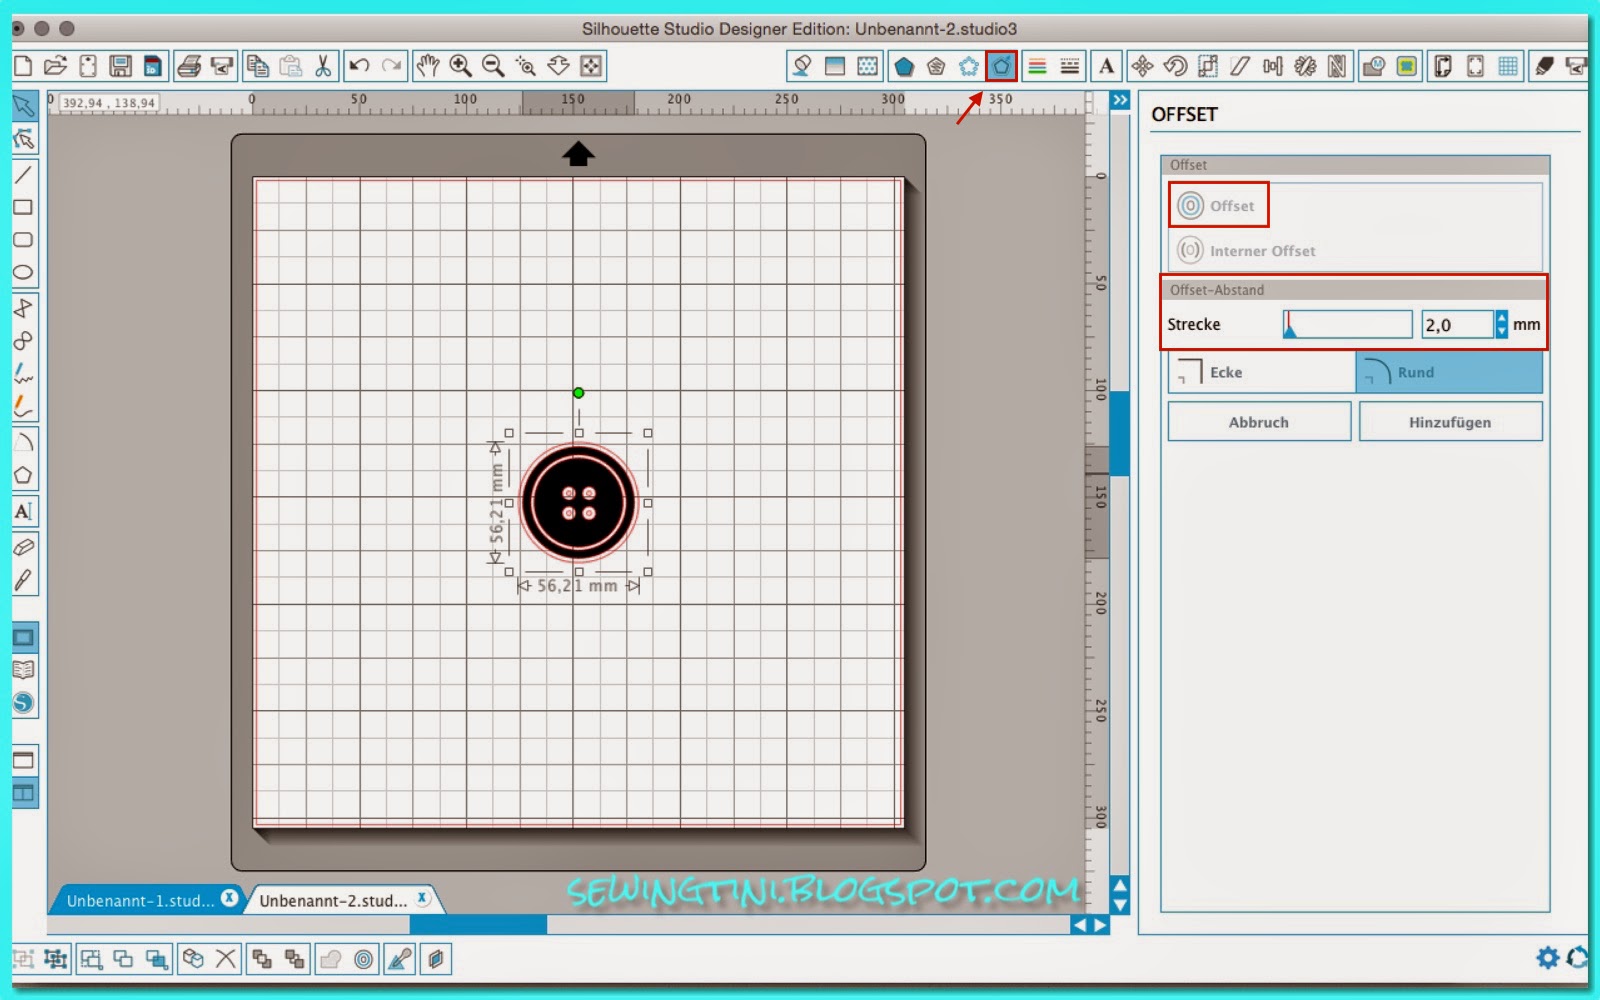The height and width of the screenshot is (1000, 1600).
Task: Select the Zoom In magnifier tool
Action: 460,65
